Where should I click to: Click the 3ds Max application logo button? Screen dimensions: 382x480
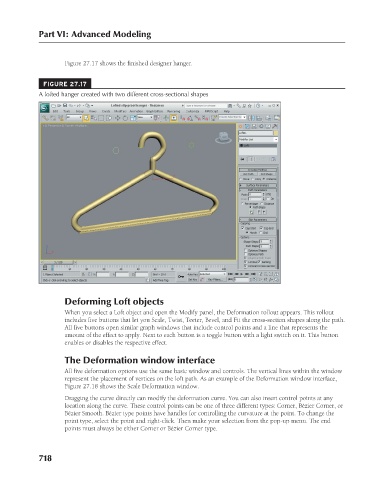(45, 108)
